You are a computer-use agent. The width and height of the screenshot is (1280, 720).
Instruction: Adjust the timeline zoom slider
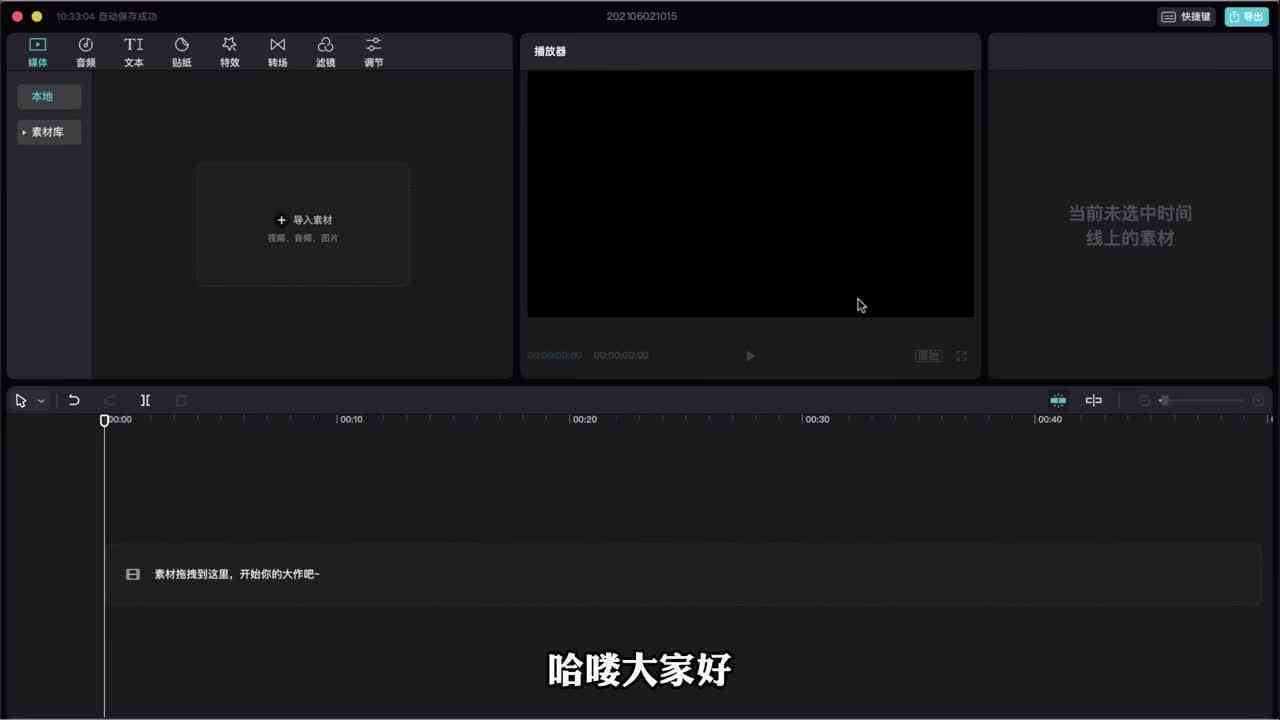[x=1202, y=400]
